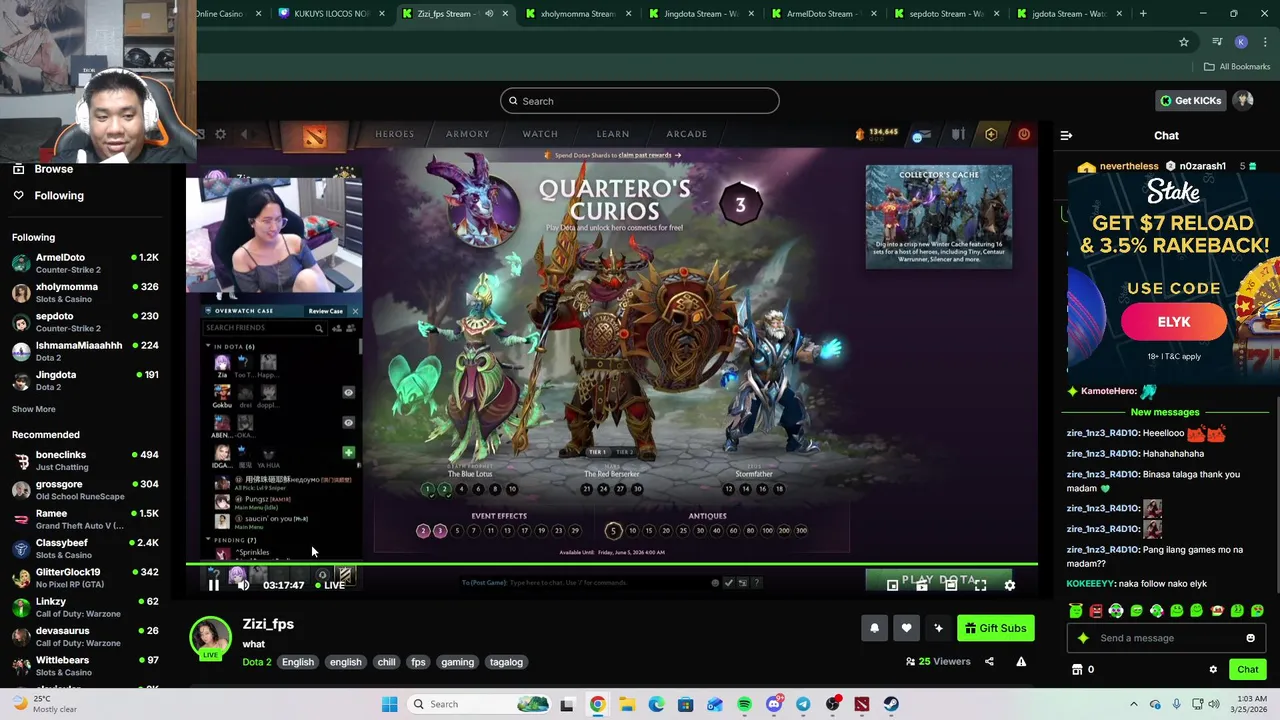This screenshot has width=1280, height=720.
Task: Insert the angry red emote
Action: [x=1096, y=610]
